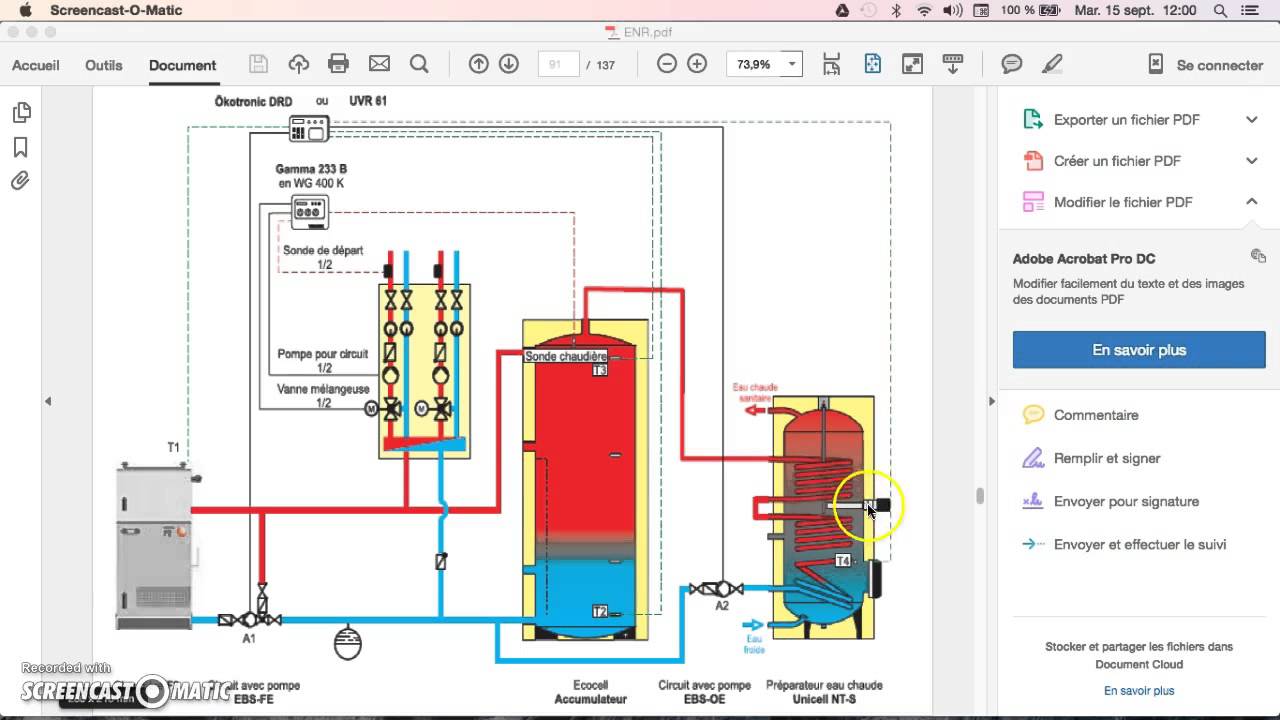Open Spotlight search in menu bar
Viewport: 1280px width, 720px height.
[1220, 10]
